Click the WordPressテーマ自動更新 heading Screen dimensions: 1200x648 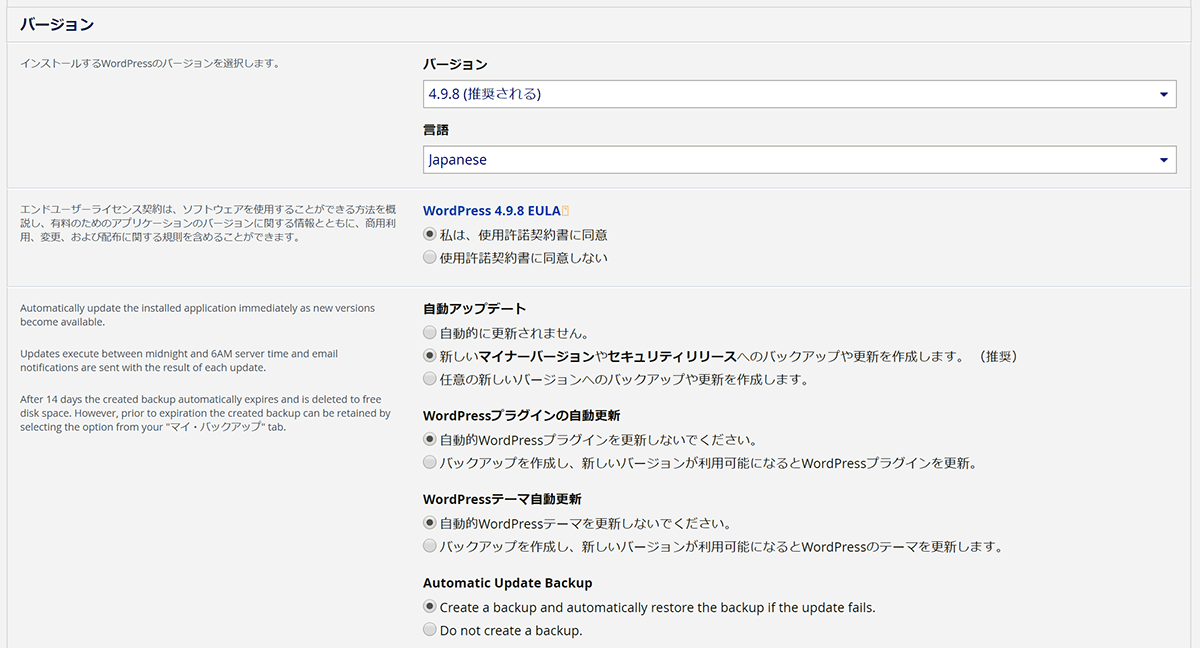click(502, 499)
